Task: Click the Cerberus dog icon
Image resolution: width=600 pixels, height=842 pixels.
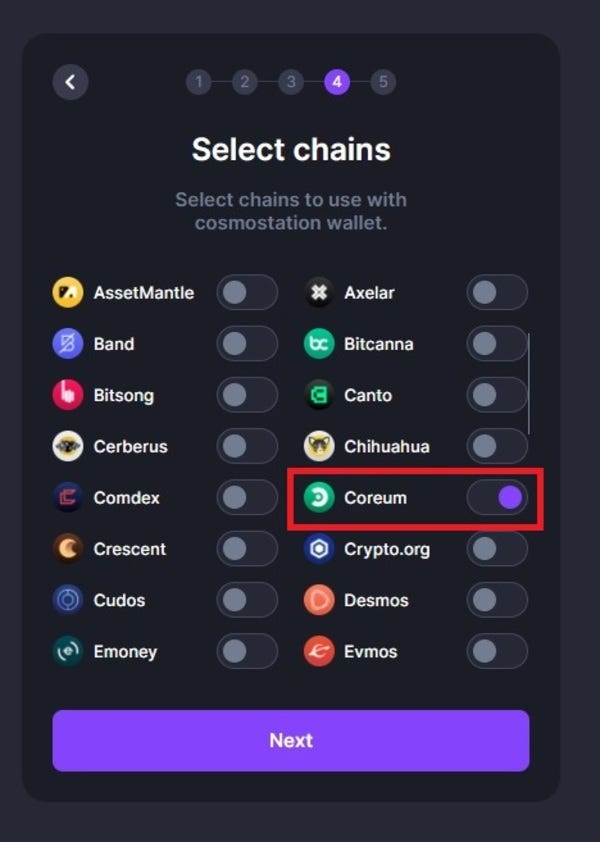Action: (x=67, y=446)
